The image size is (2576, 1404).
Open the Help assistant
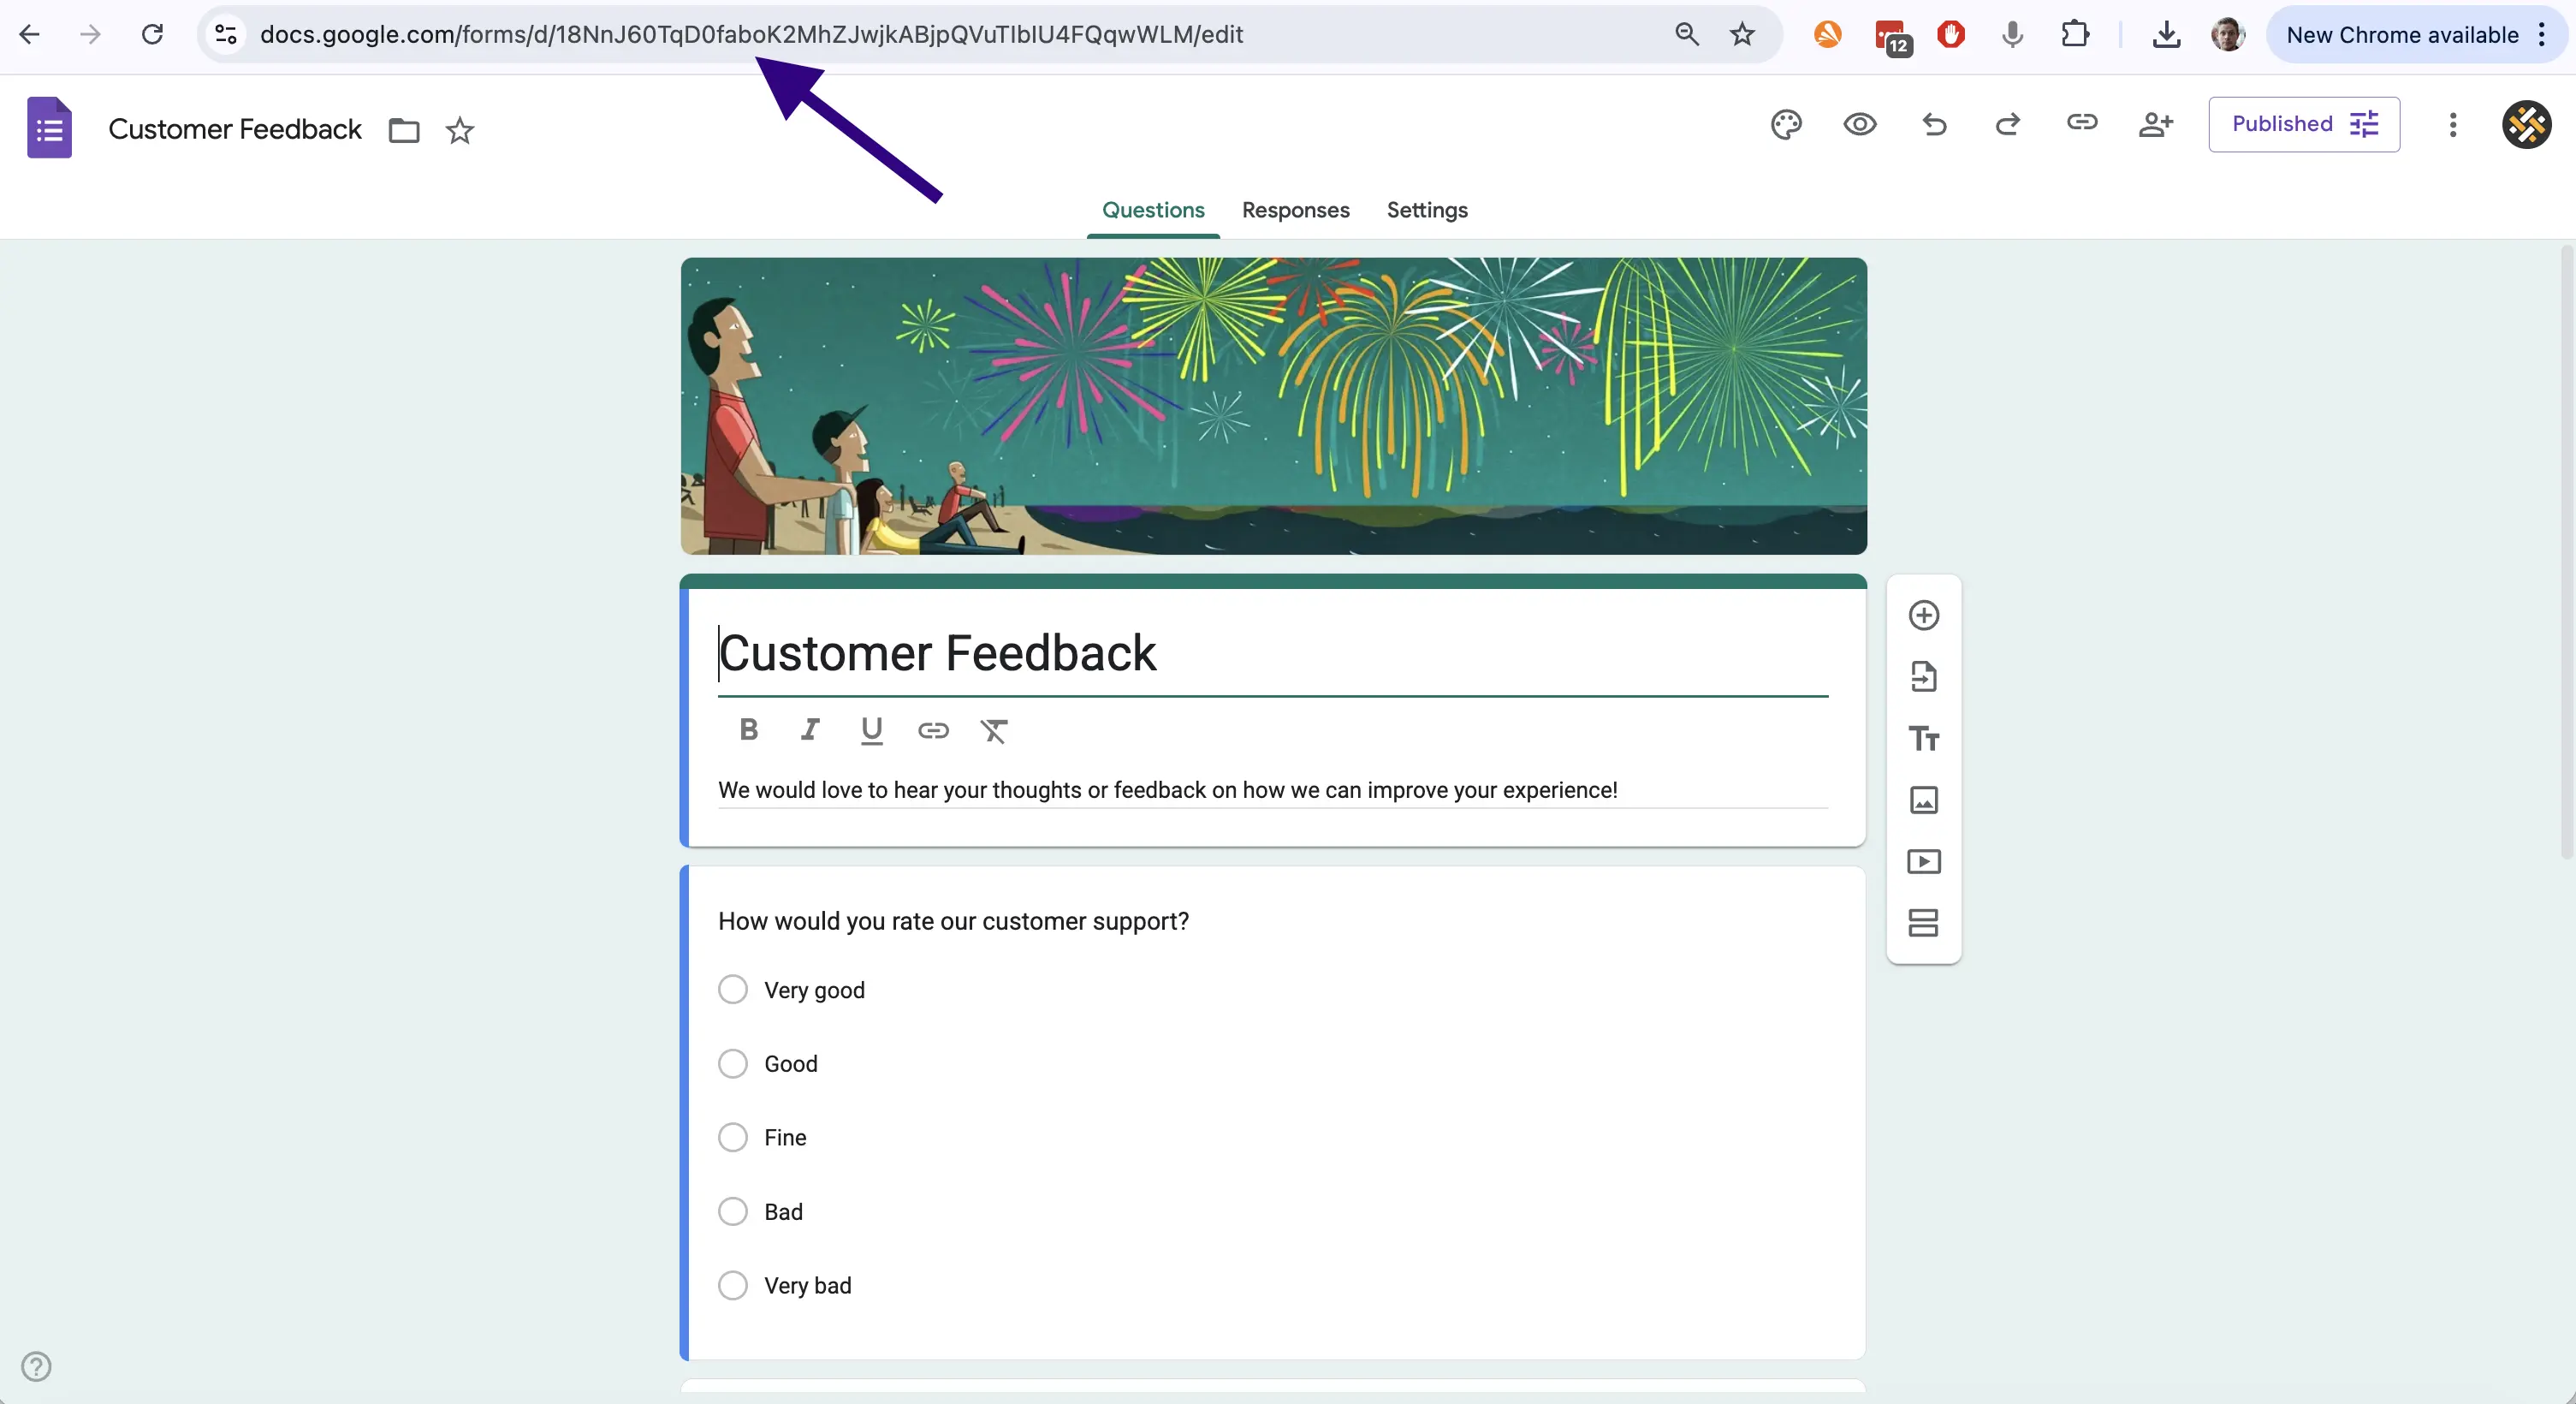click(35, 1366)
